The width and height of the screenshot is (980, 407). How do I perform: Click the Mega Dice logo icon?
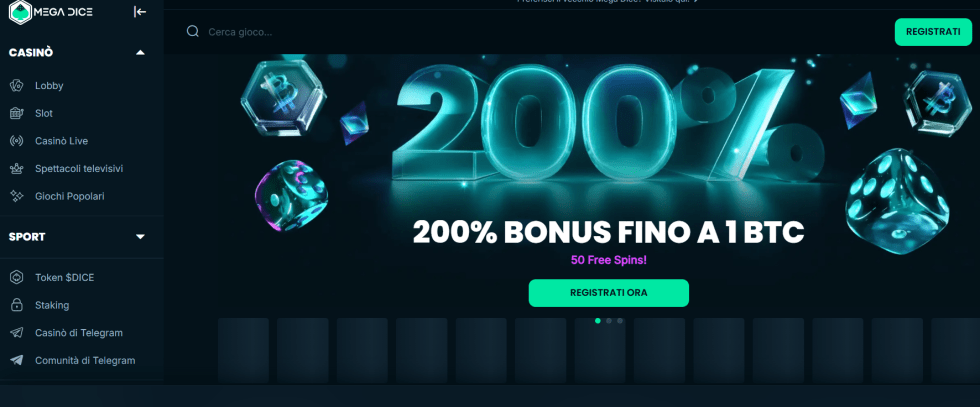(20, 12)
